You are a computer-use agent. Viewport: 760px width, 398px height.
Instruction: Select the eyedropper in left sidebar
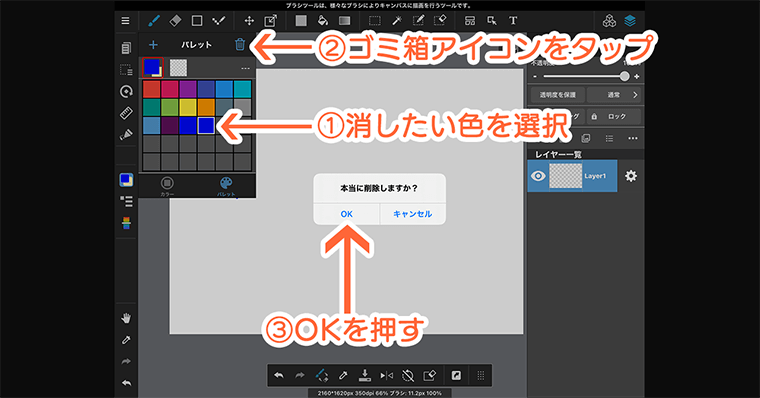[x=126, y=340]
